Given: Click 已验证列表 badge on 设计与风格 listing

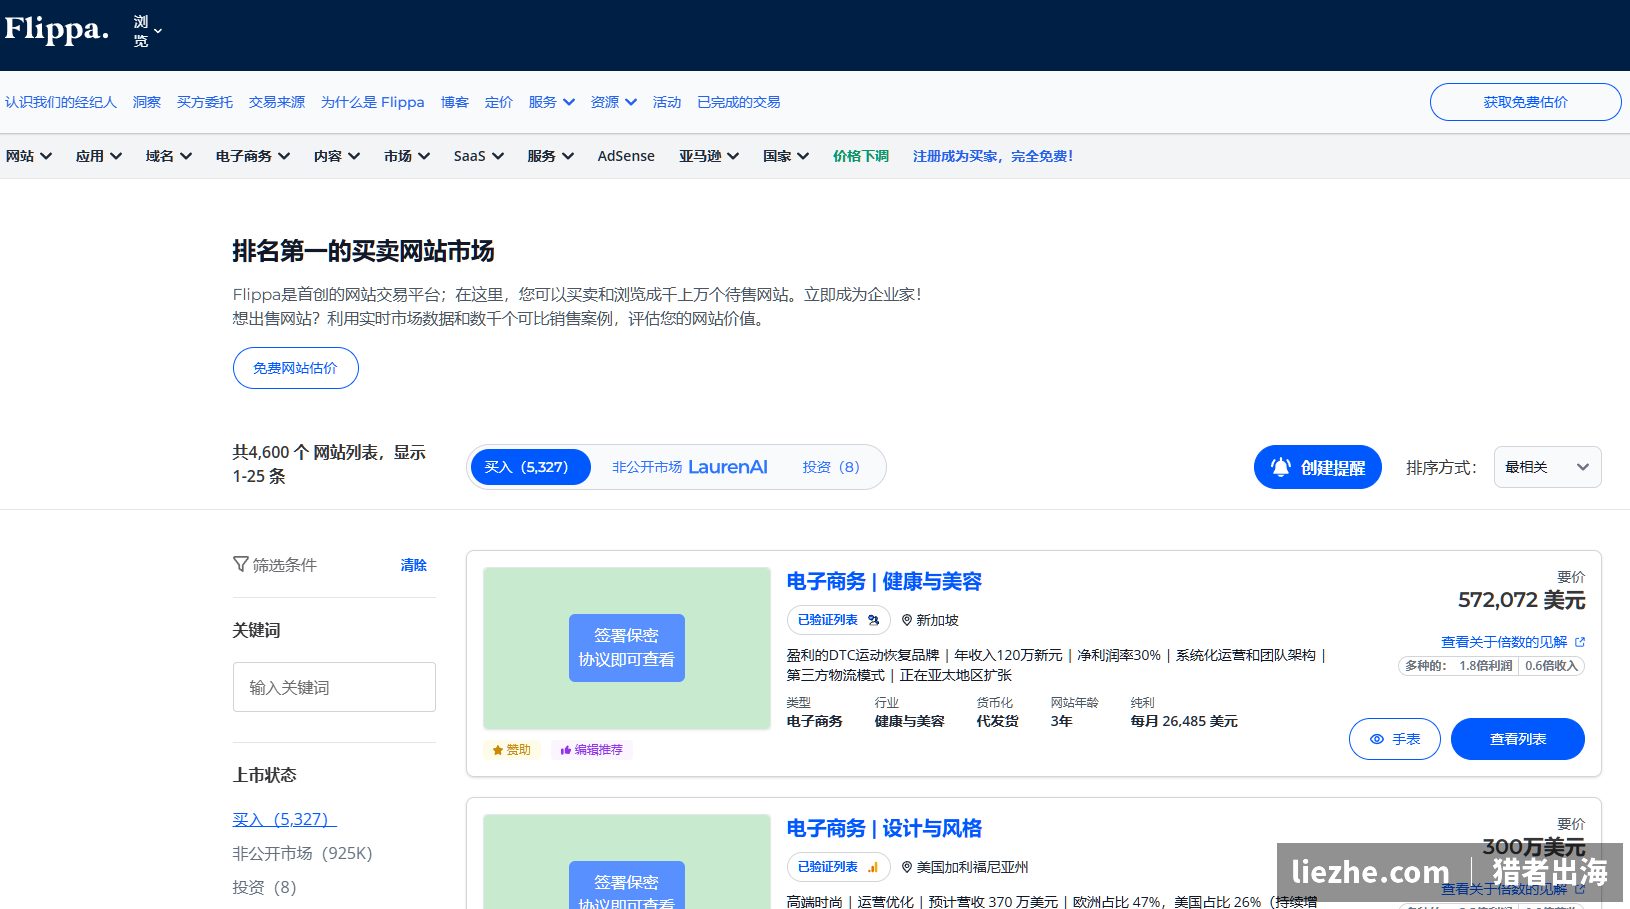Looking at the screenshot, I should coord(838,867).
